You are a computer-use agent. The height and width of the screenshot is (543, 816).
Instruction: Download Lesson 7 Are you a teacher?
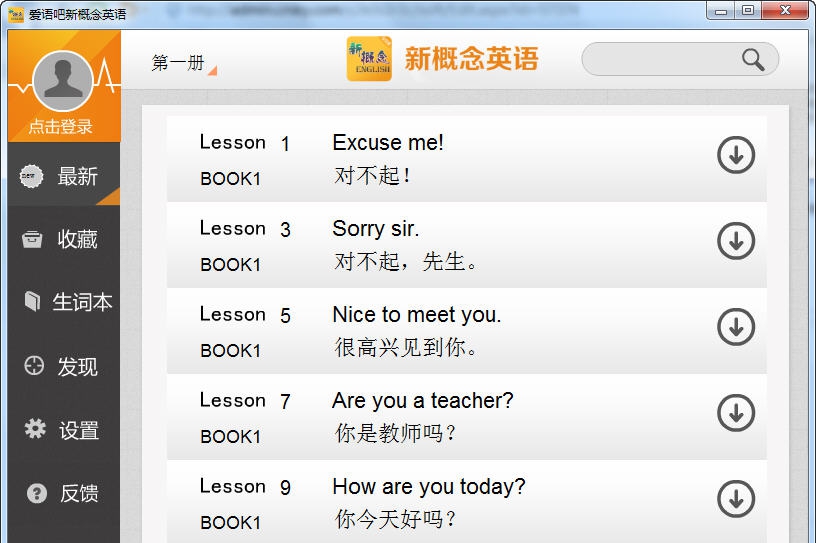tap(736, 413)
